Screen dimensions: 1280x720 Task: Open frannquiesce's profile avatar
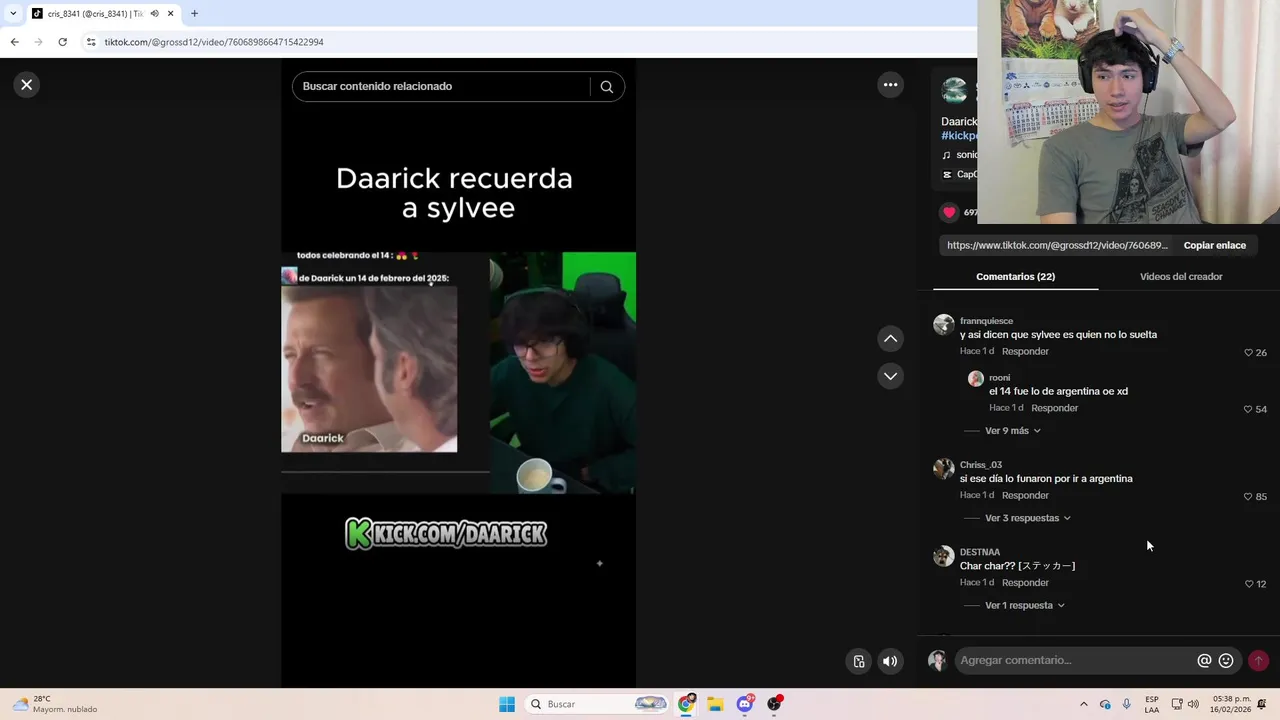point(944,325)
